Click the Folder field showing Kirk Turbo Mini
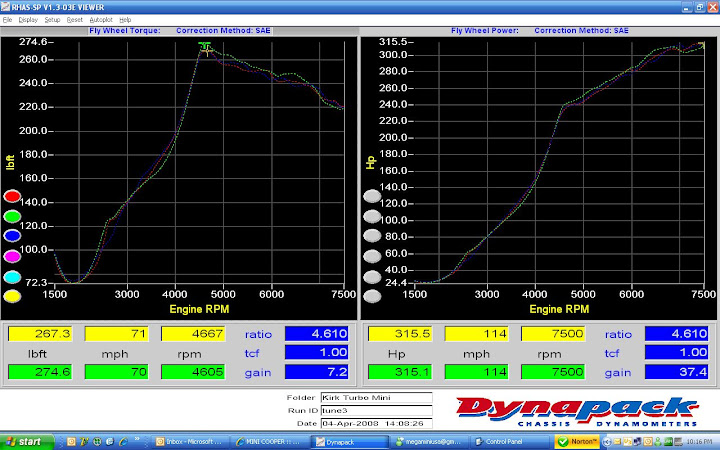 (x=376, y=398)
